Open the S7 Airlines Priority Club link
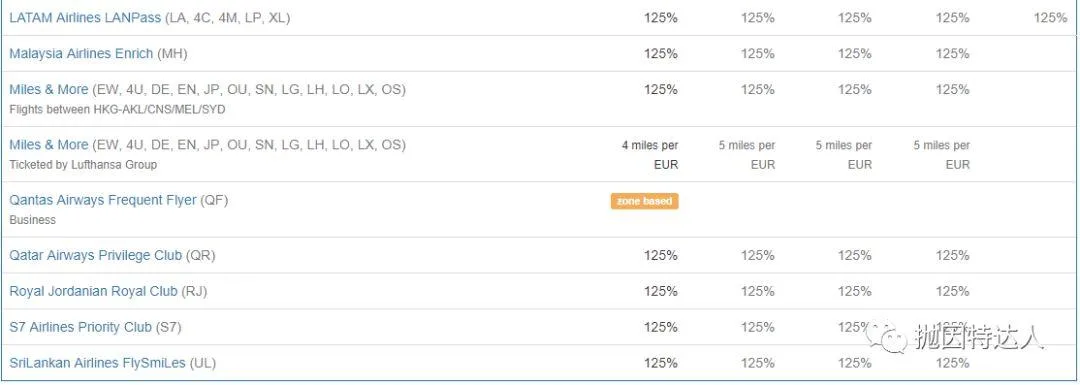Image resolution: width=1080 pixels, height=385 pixels. [80, 327]
